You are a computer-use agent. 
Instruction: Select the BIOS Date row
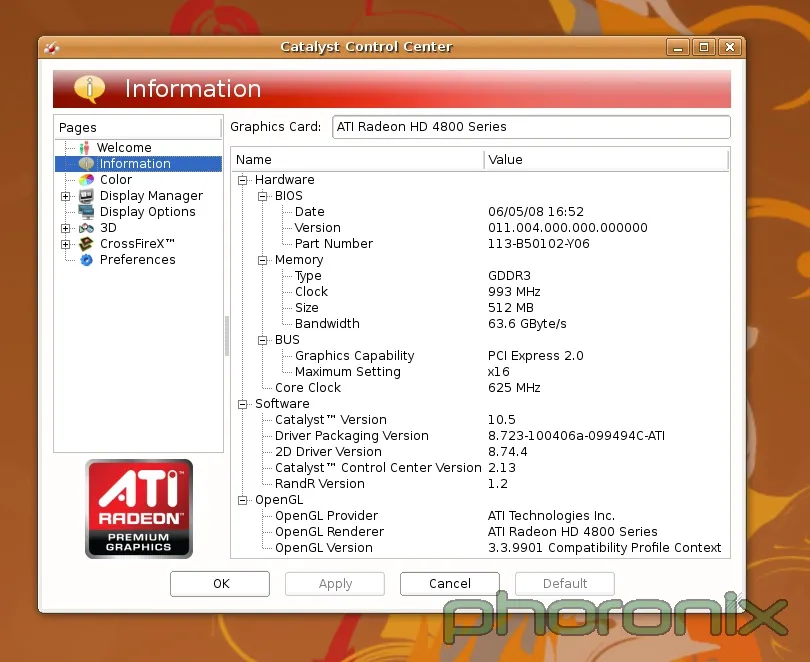click(x=480, y=212)
